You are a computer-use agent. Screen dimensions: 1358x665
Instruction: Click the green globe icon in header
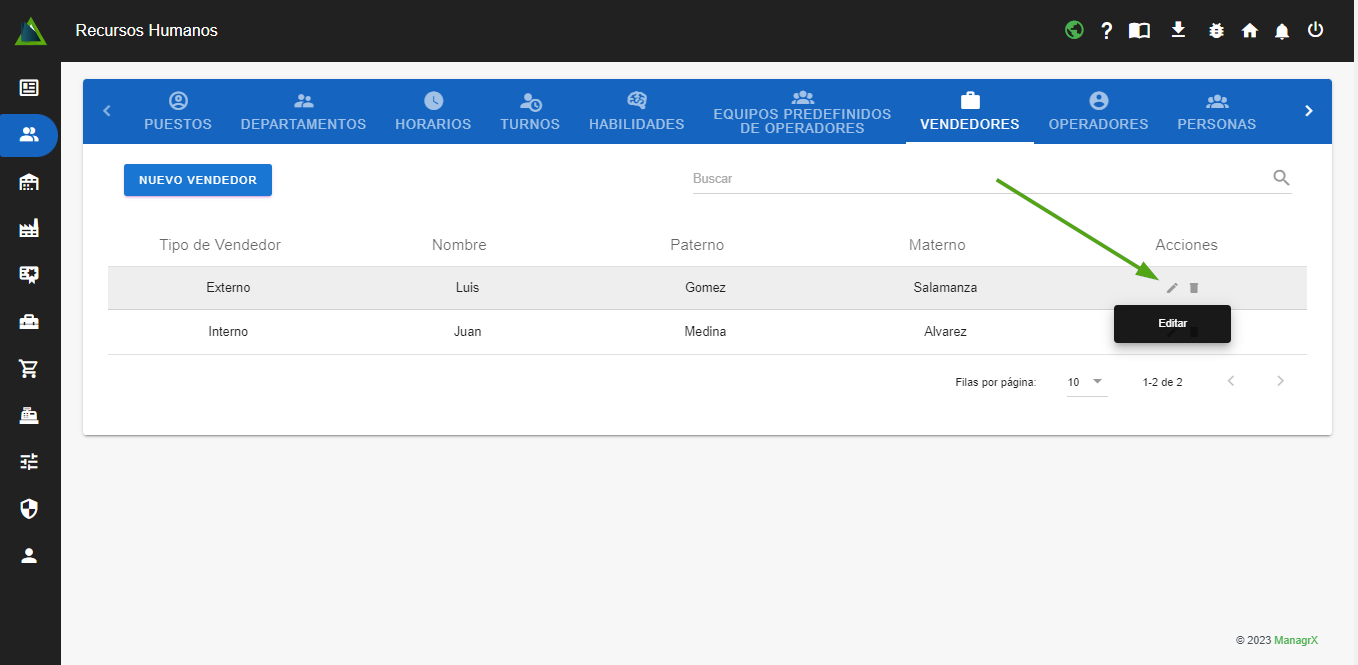1074,30
